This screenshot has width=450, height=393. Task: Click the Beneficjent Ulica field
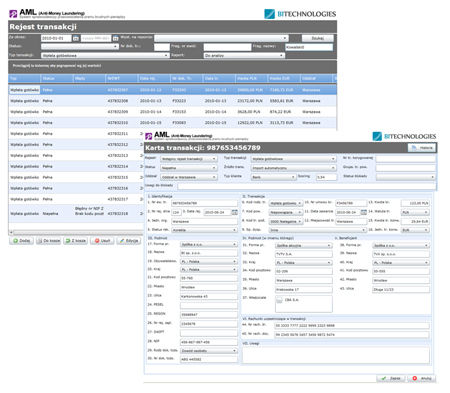[x=401, y=290]
